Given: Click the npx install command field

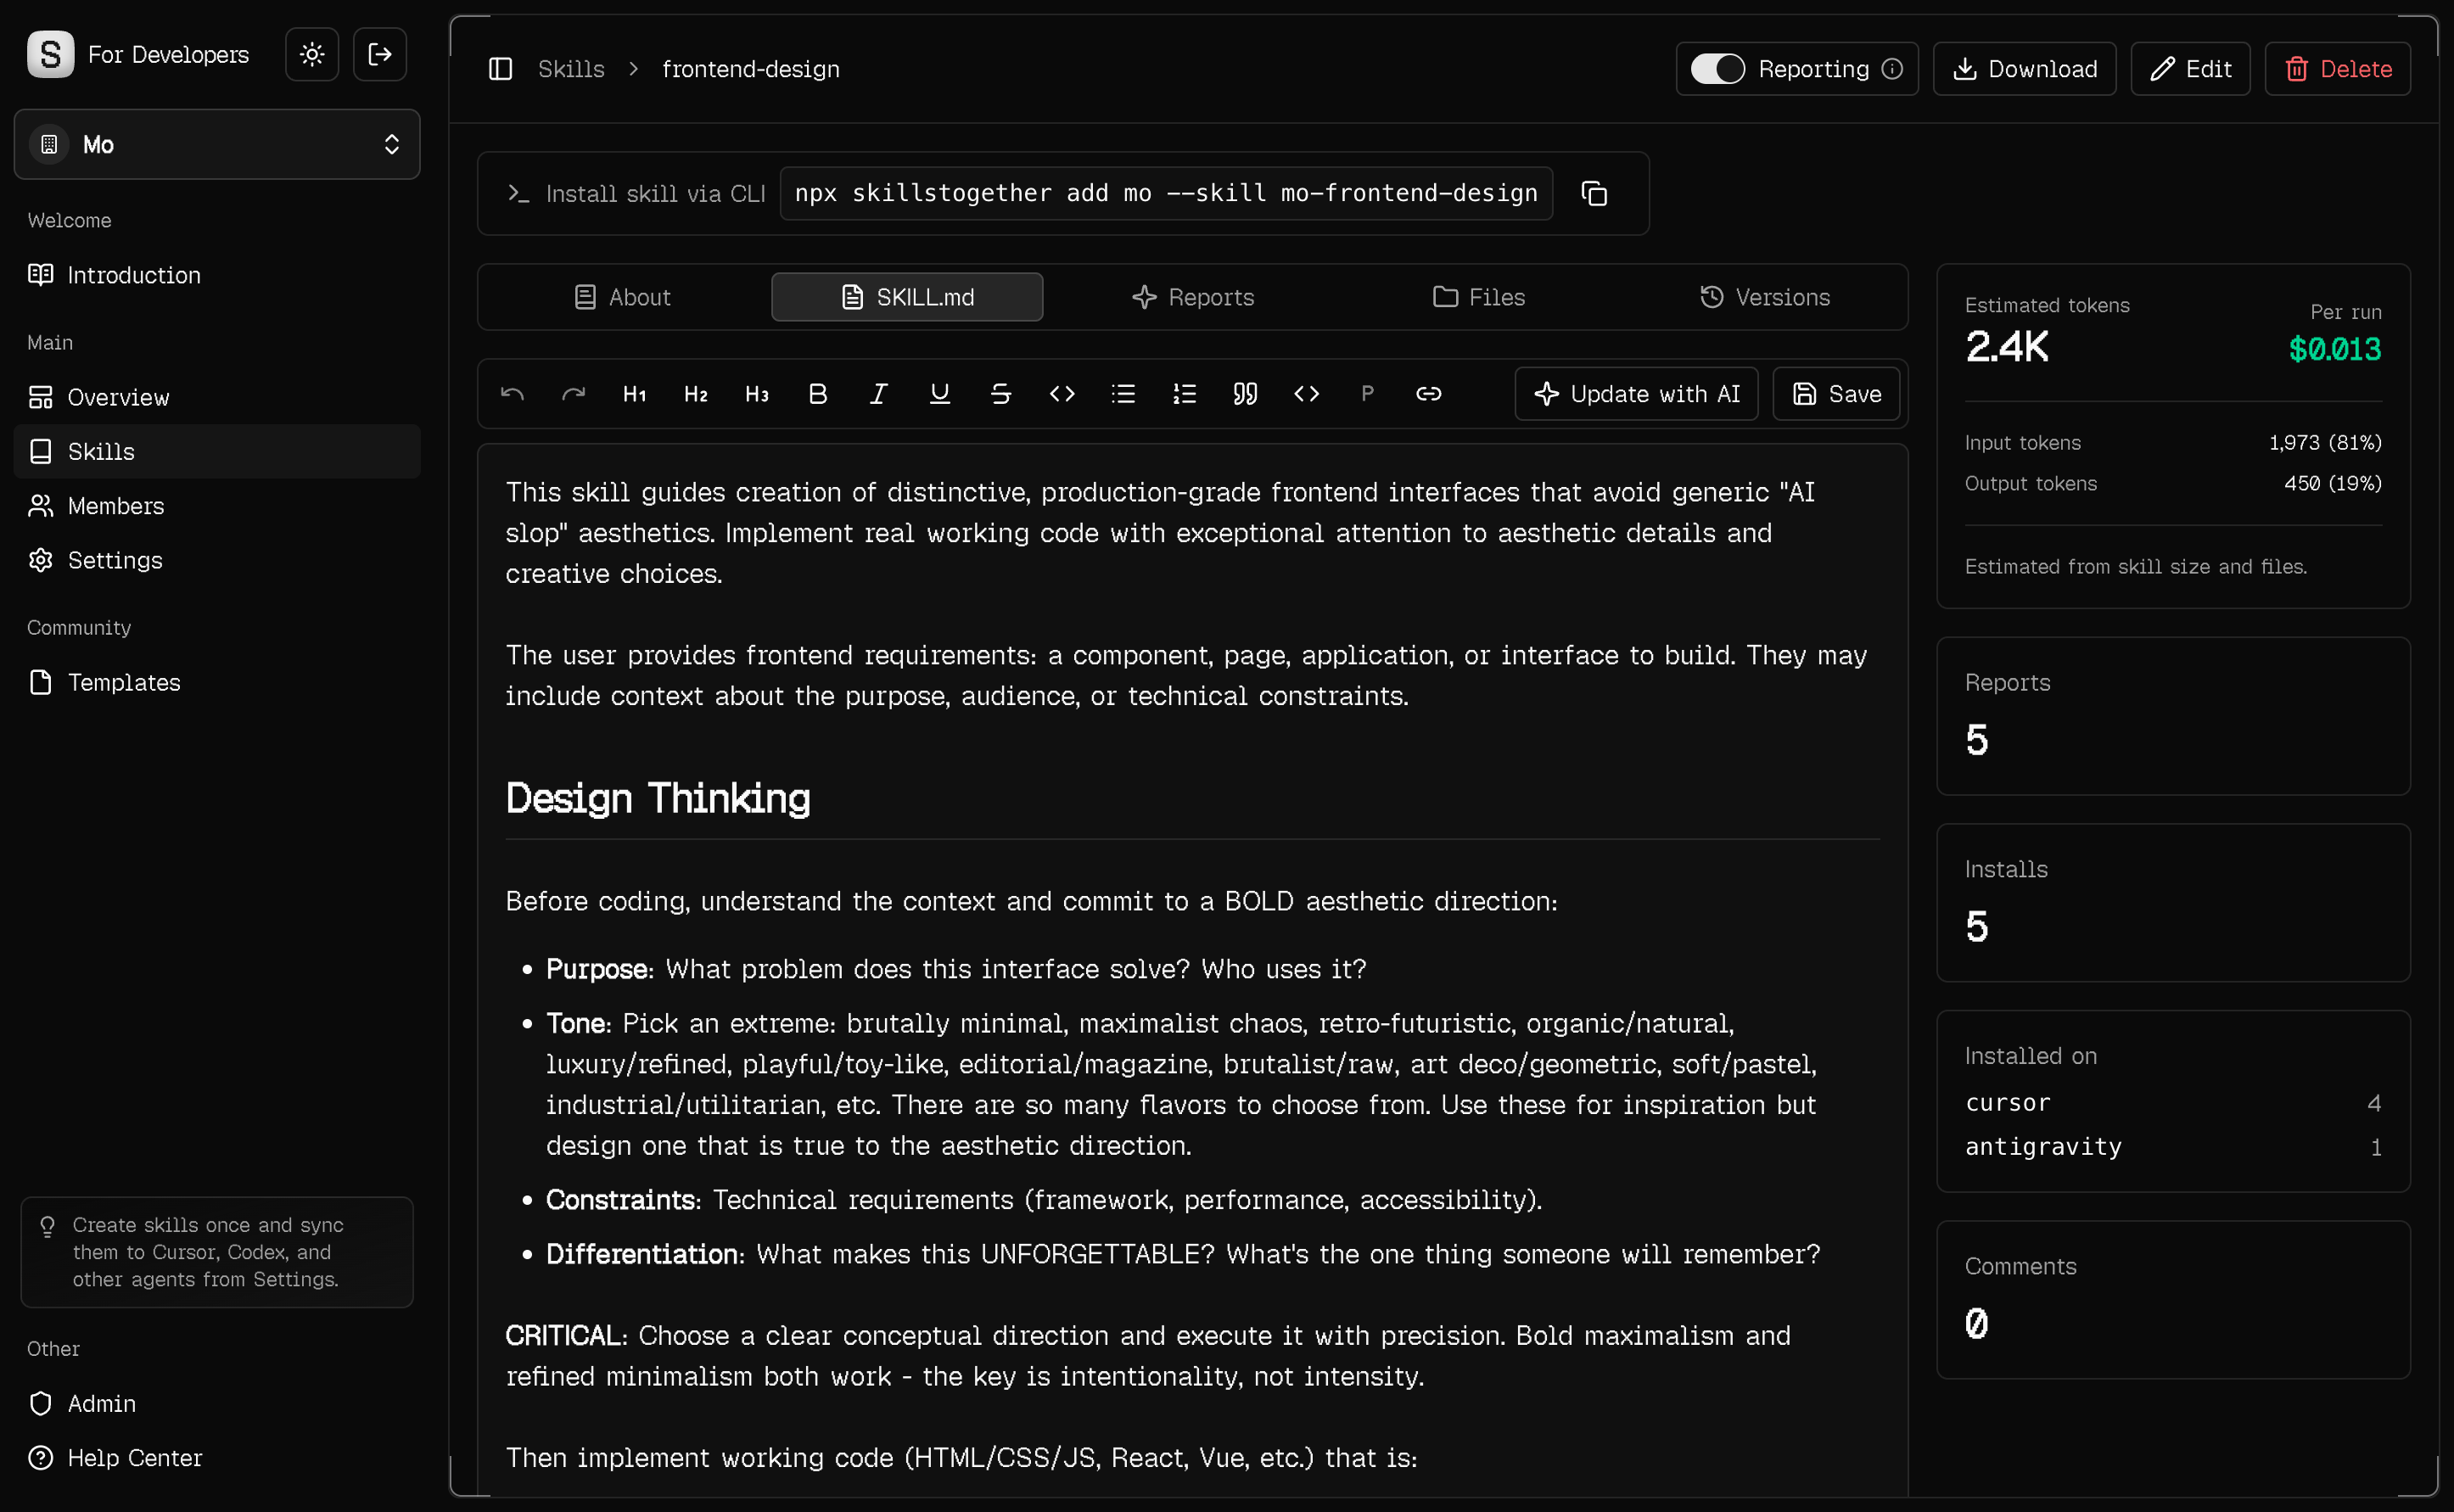Looking at the screenshot, I should 1165,193.
